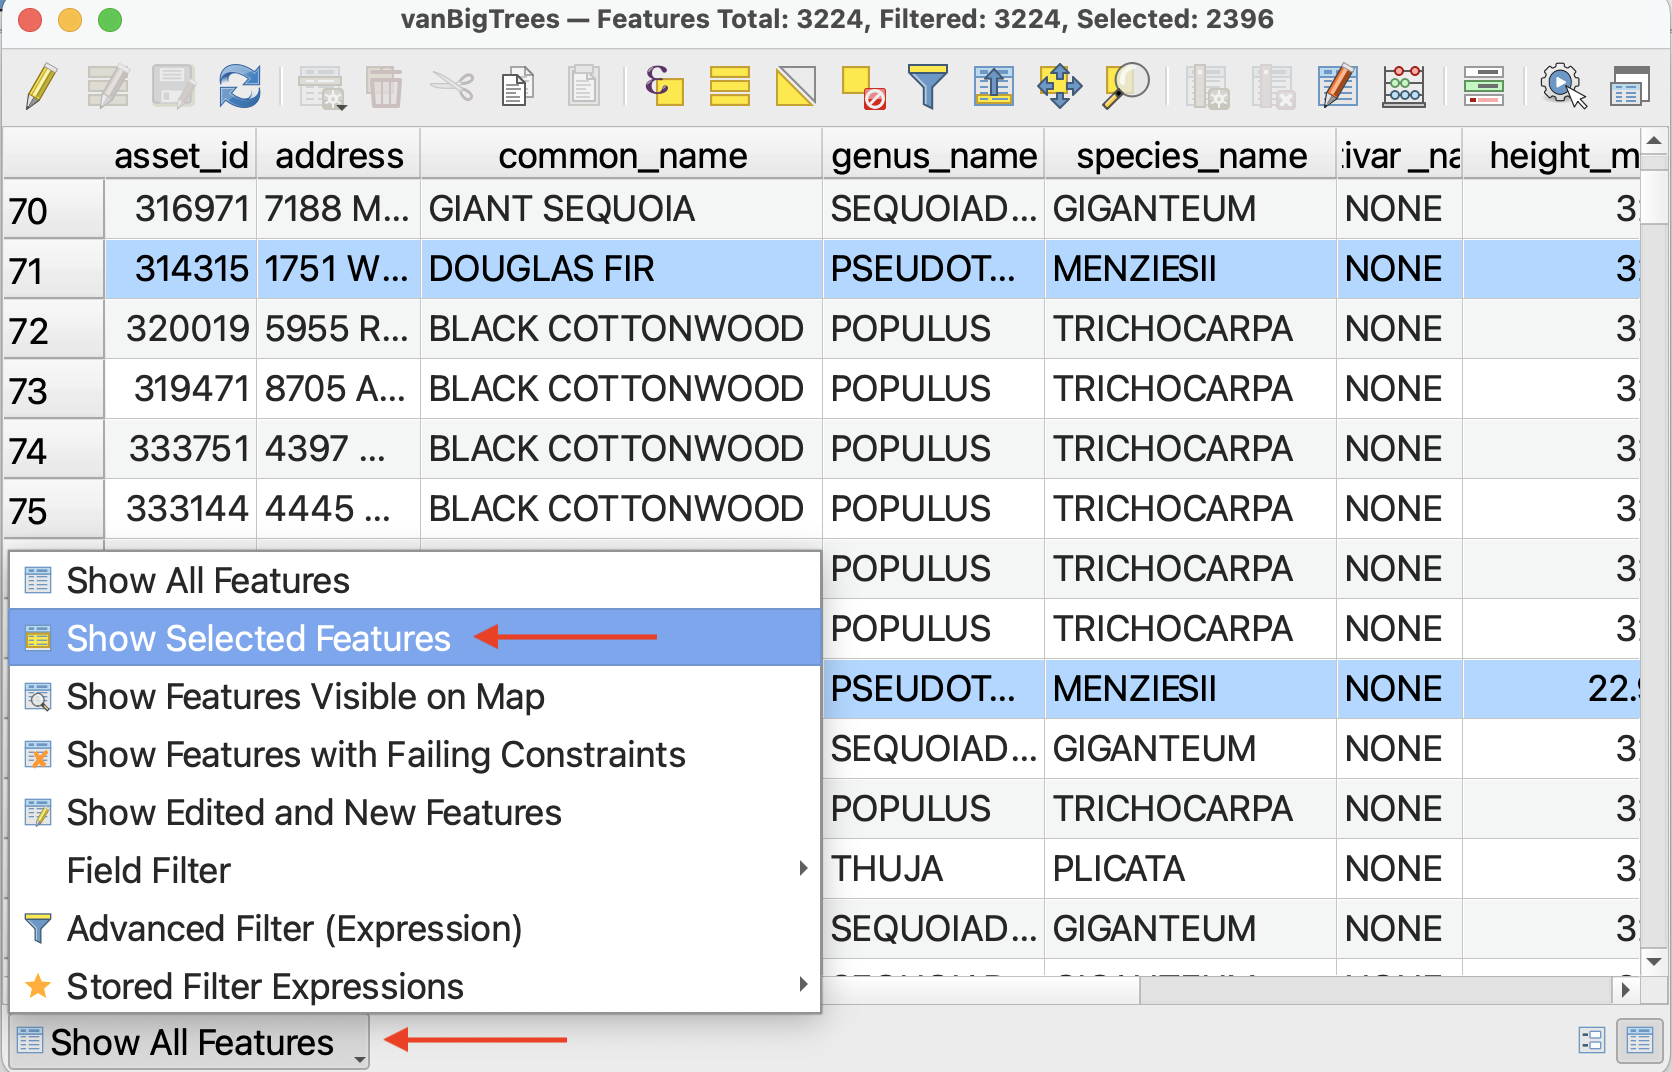Select Show Features Visible on Map
This screenshot has height=1072, width=1672.
tap(305, 696)
